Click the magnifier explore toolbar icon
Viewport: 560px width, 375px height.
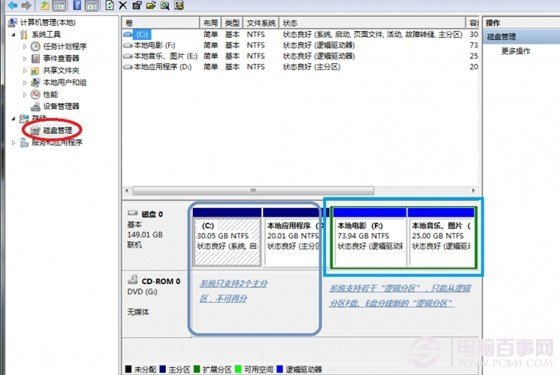(x=165, y=5)
